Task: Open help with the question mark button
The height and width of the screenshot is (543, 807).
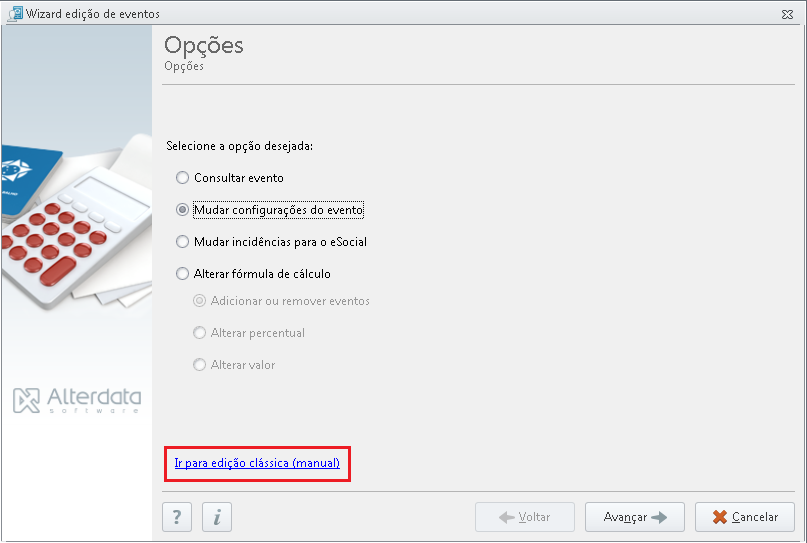Action: (x=177, y=517)
